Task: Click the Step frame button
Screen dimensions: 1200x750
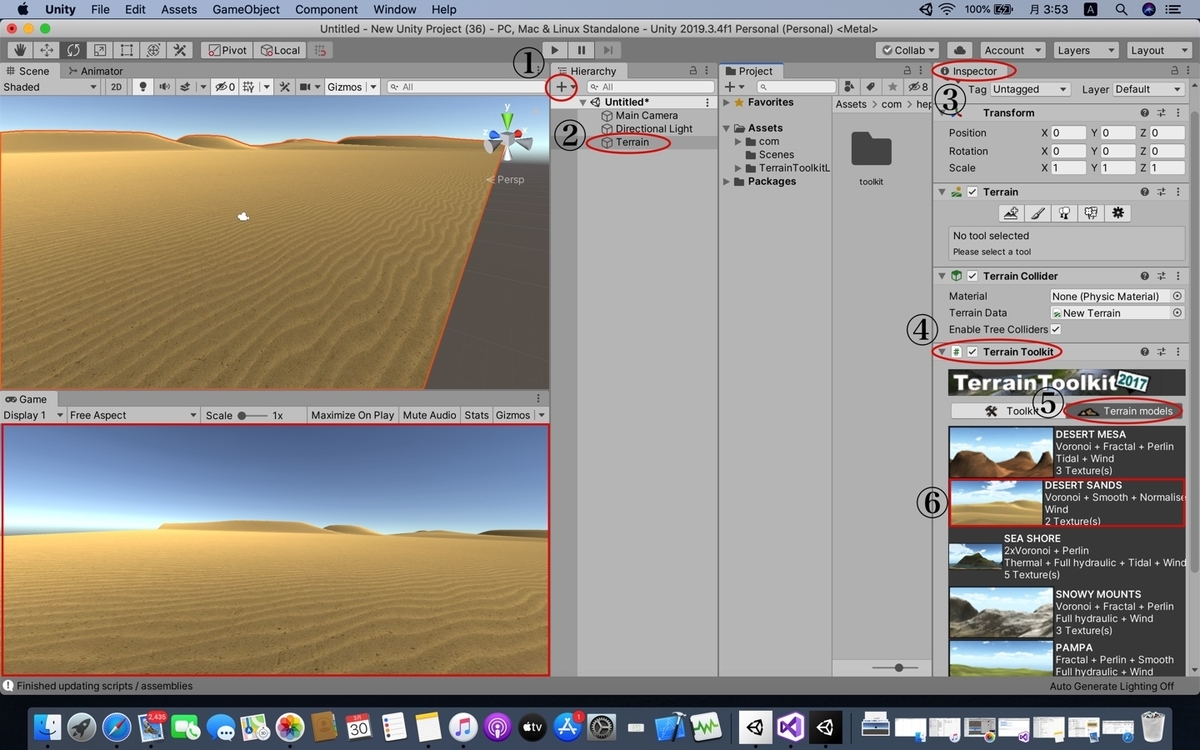Action: 608,50
